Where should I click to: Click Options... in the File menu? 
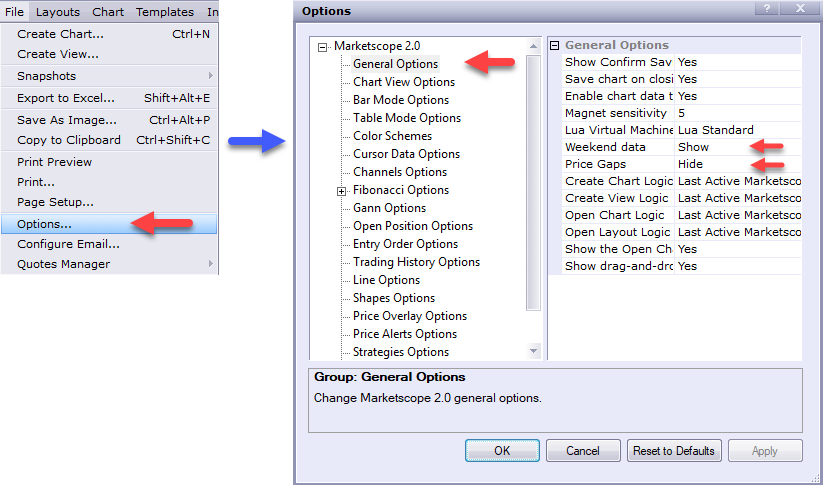(109, 224)
